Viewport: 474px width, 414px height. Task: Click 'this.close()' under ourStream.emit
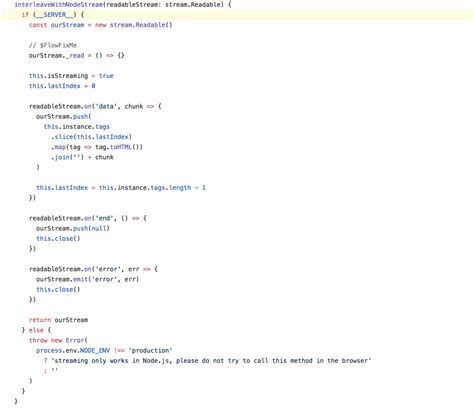[x=58, y=289]
